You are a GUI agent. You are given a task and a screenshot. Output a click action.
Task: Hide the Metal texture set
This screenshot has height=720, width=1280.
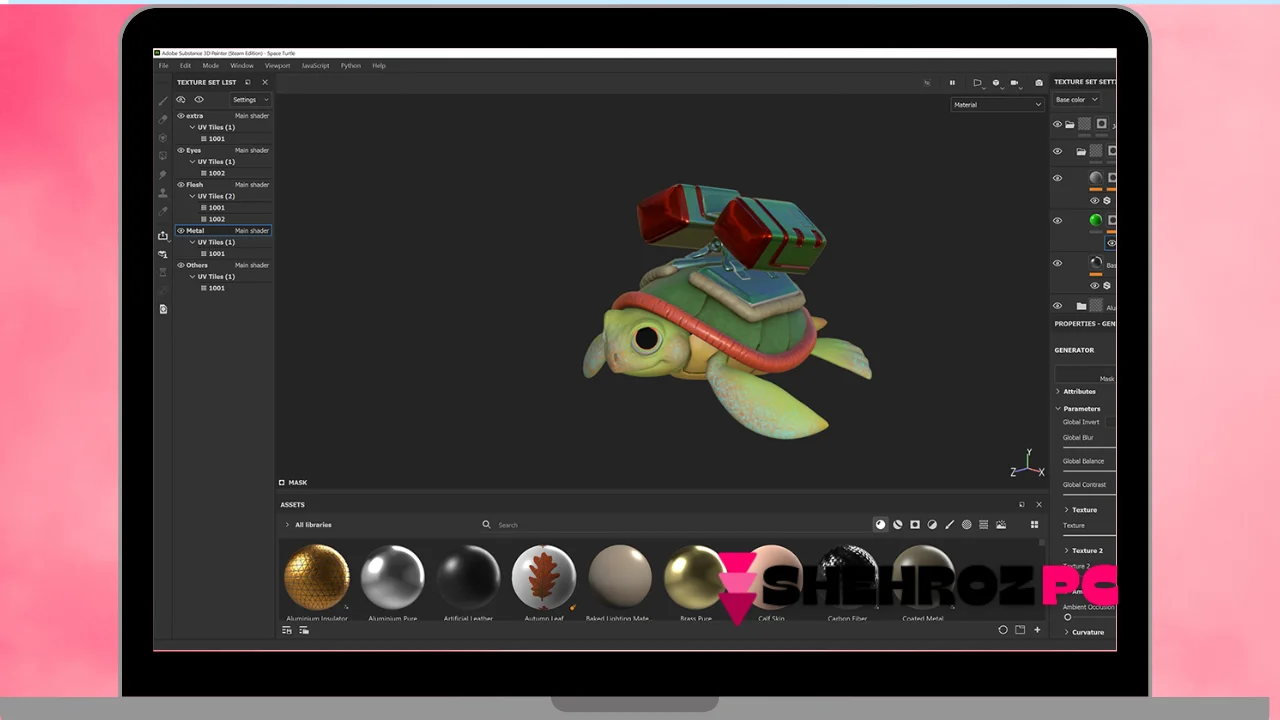point(181,230)
